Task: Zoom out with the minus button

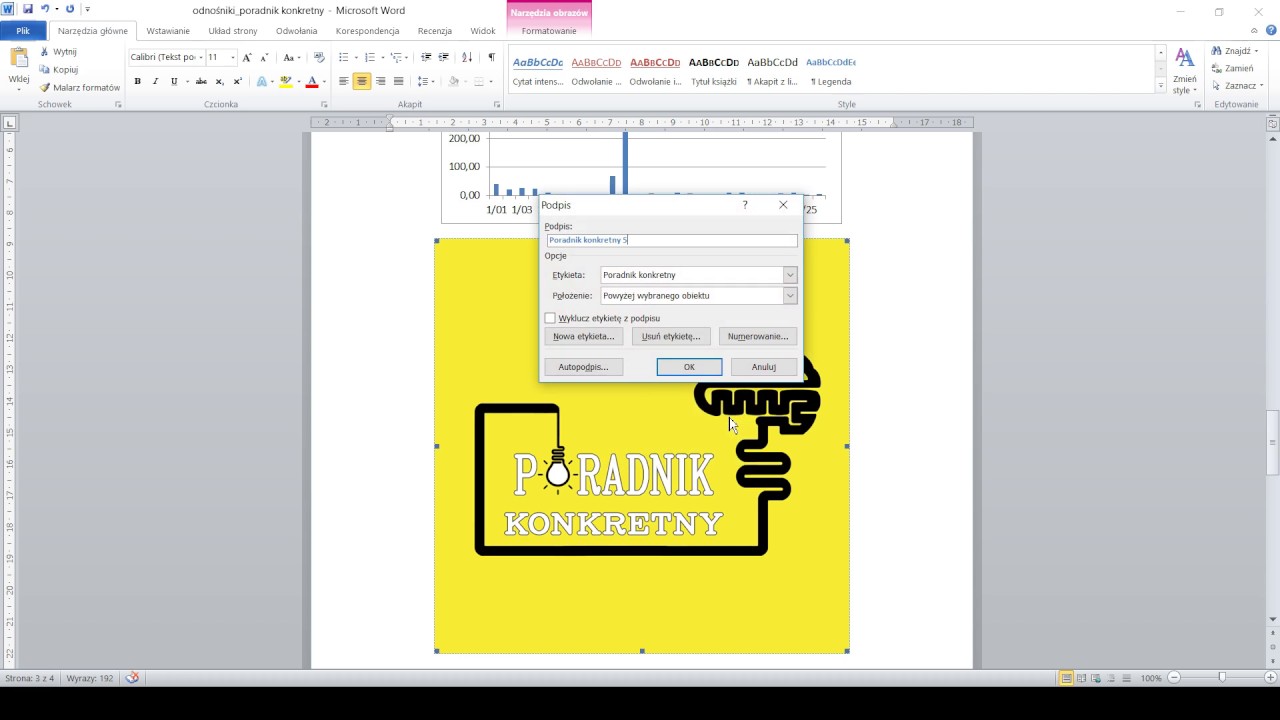Action: (x=1175, y=678)
